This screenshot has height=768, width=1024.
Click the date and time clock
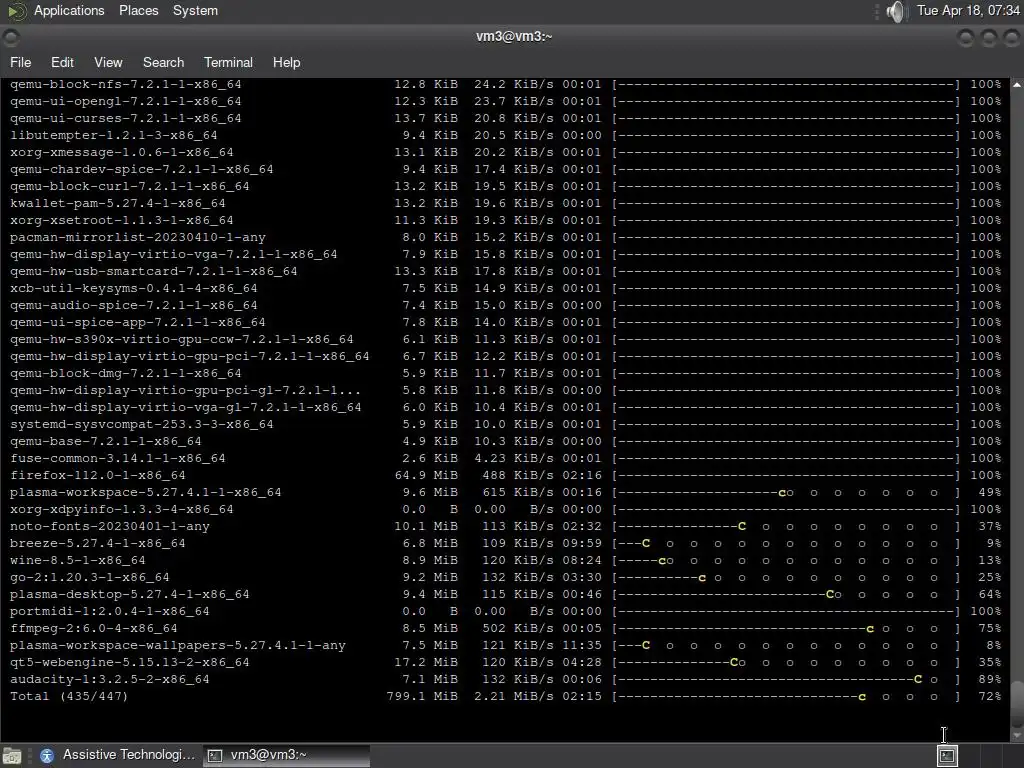click(968, 10)
